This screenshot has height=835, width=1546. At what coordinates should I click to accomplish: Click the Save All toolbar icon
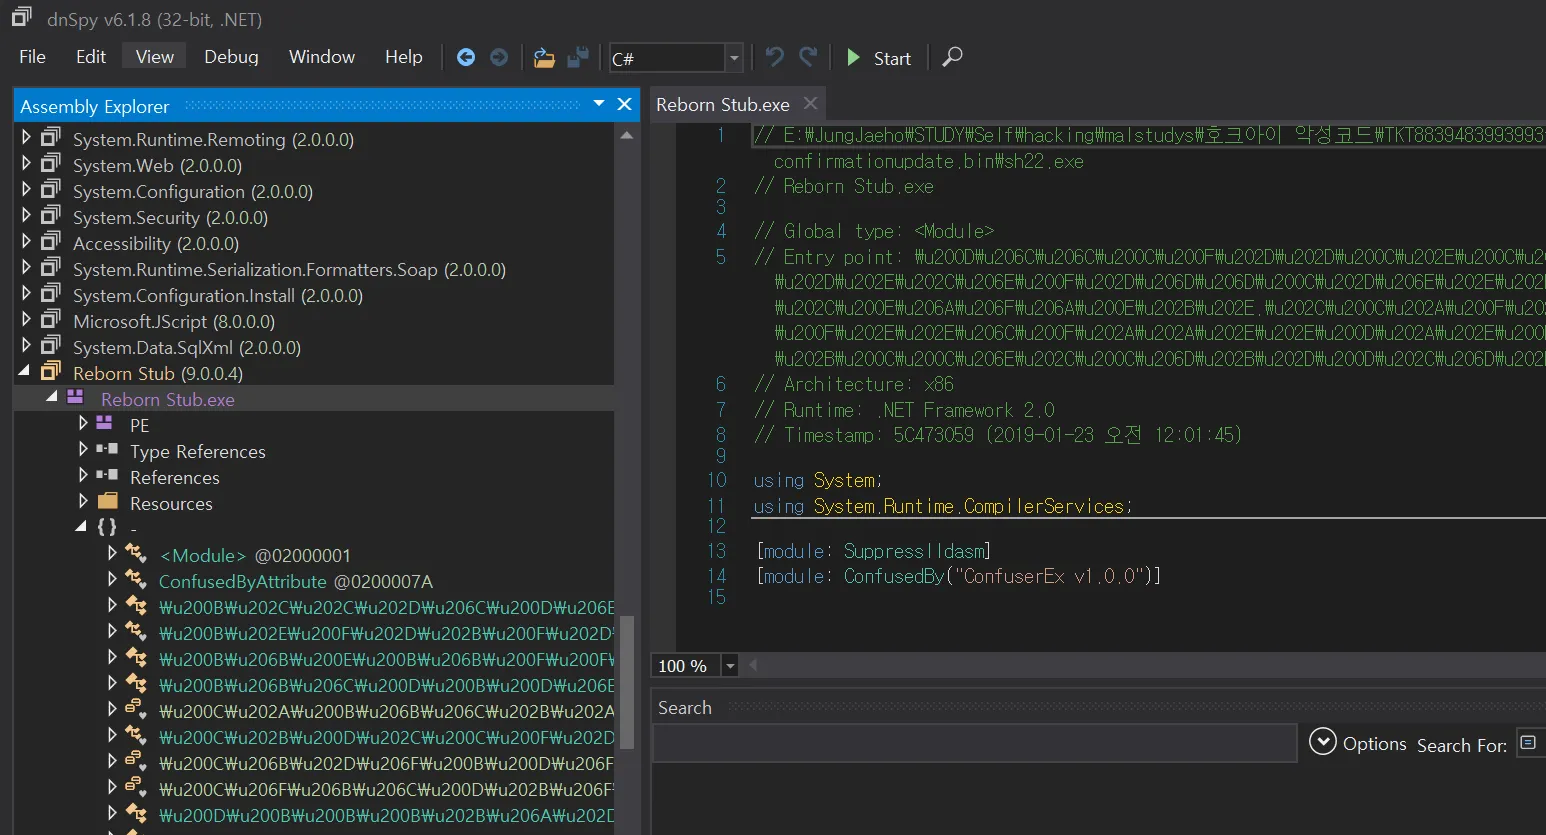tap(578, 58)
